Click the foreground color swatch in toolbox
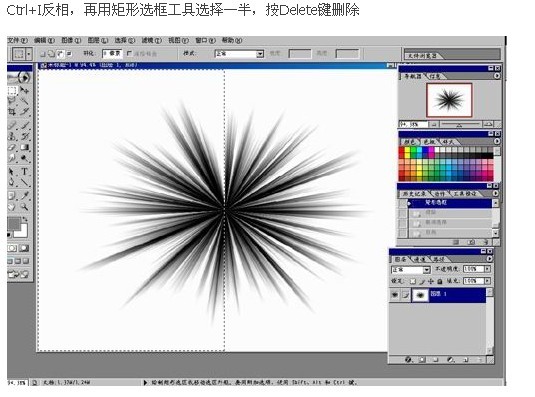This screenshot has height=397, width=535. 14,224
